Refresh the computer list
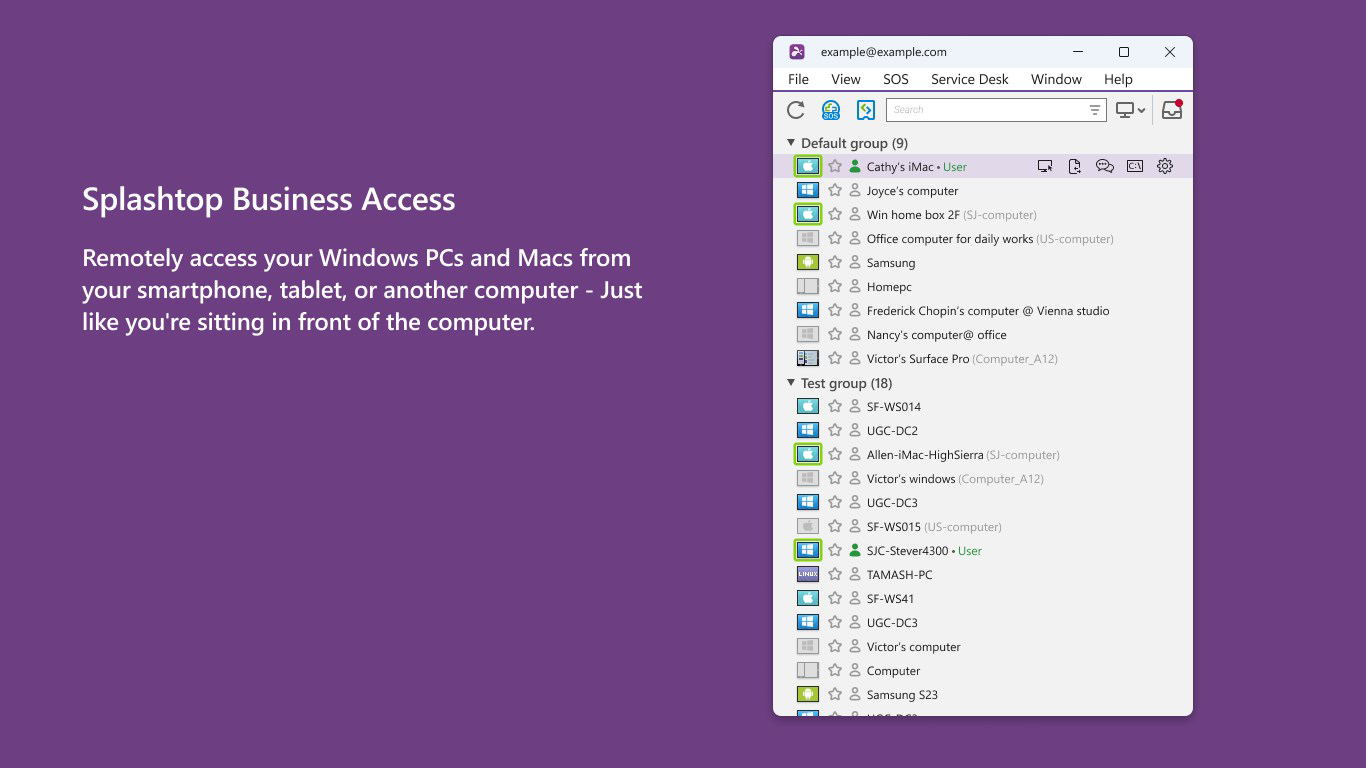1366x768 pixels. tap(795, 110)
